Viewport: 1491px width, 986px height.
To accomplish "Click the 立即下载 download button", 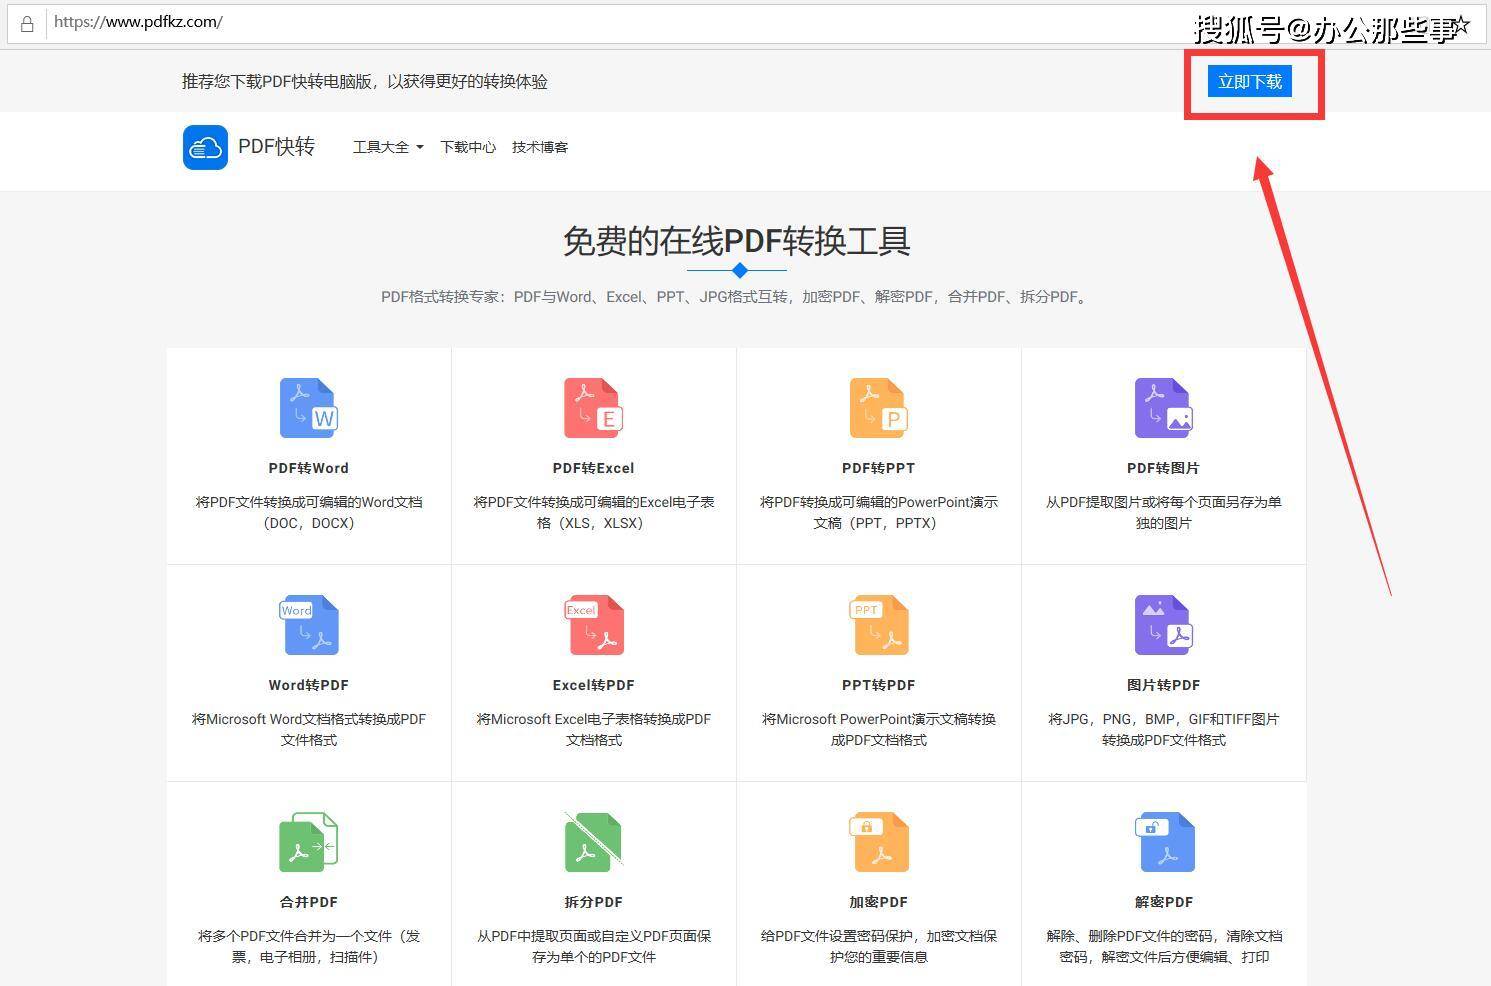I will pos(1249,81).
